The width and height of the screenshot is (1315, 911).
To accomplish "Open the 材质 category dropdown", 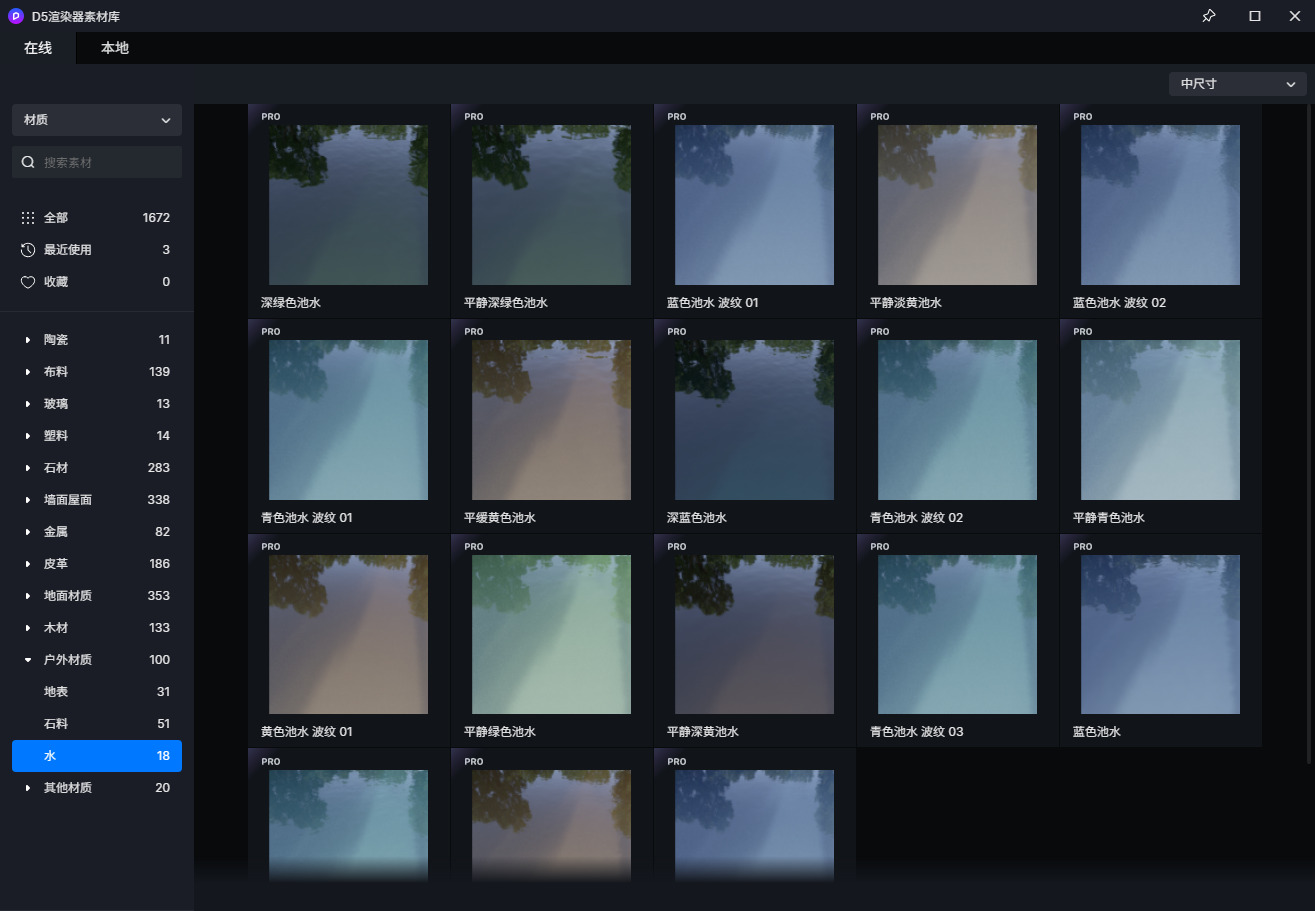I will click(x=97, y=120).
